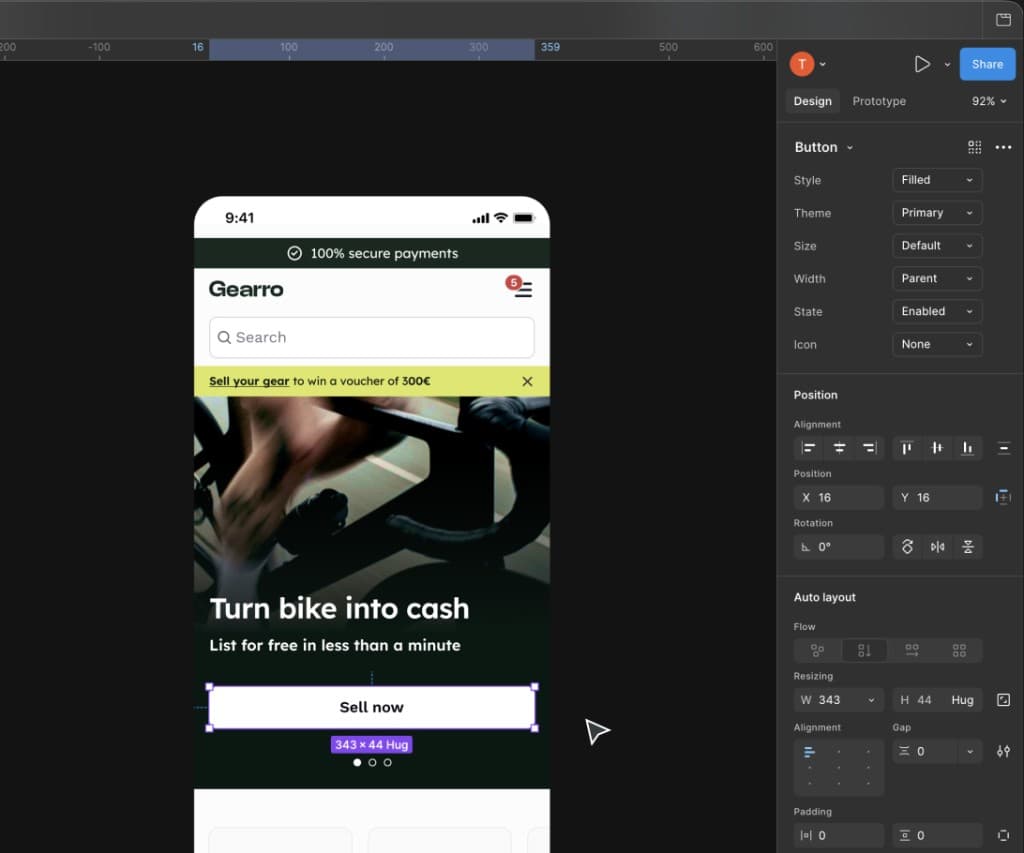Click the Gap field showing 0

pos(927,752)
